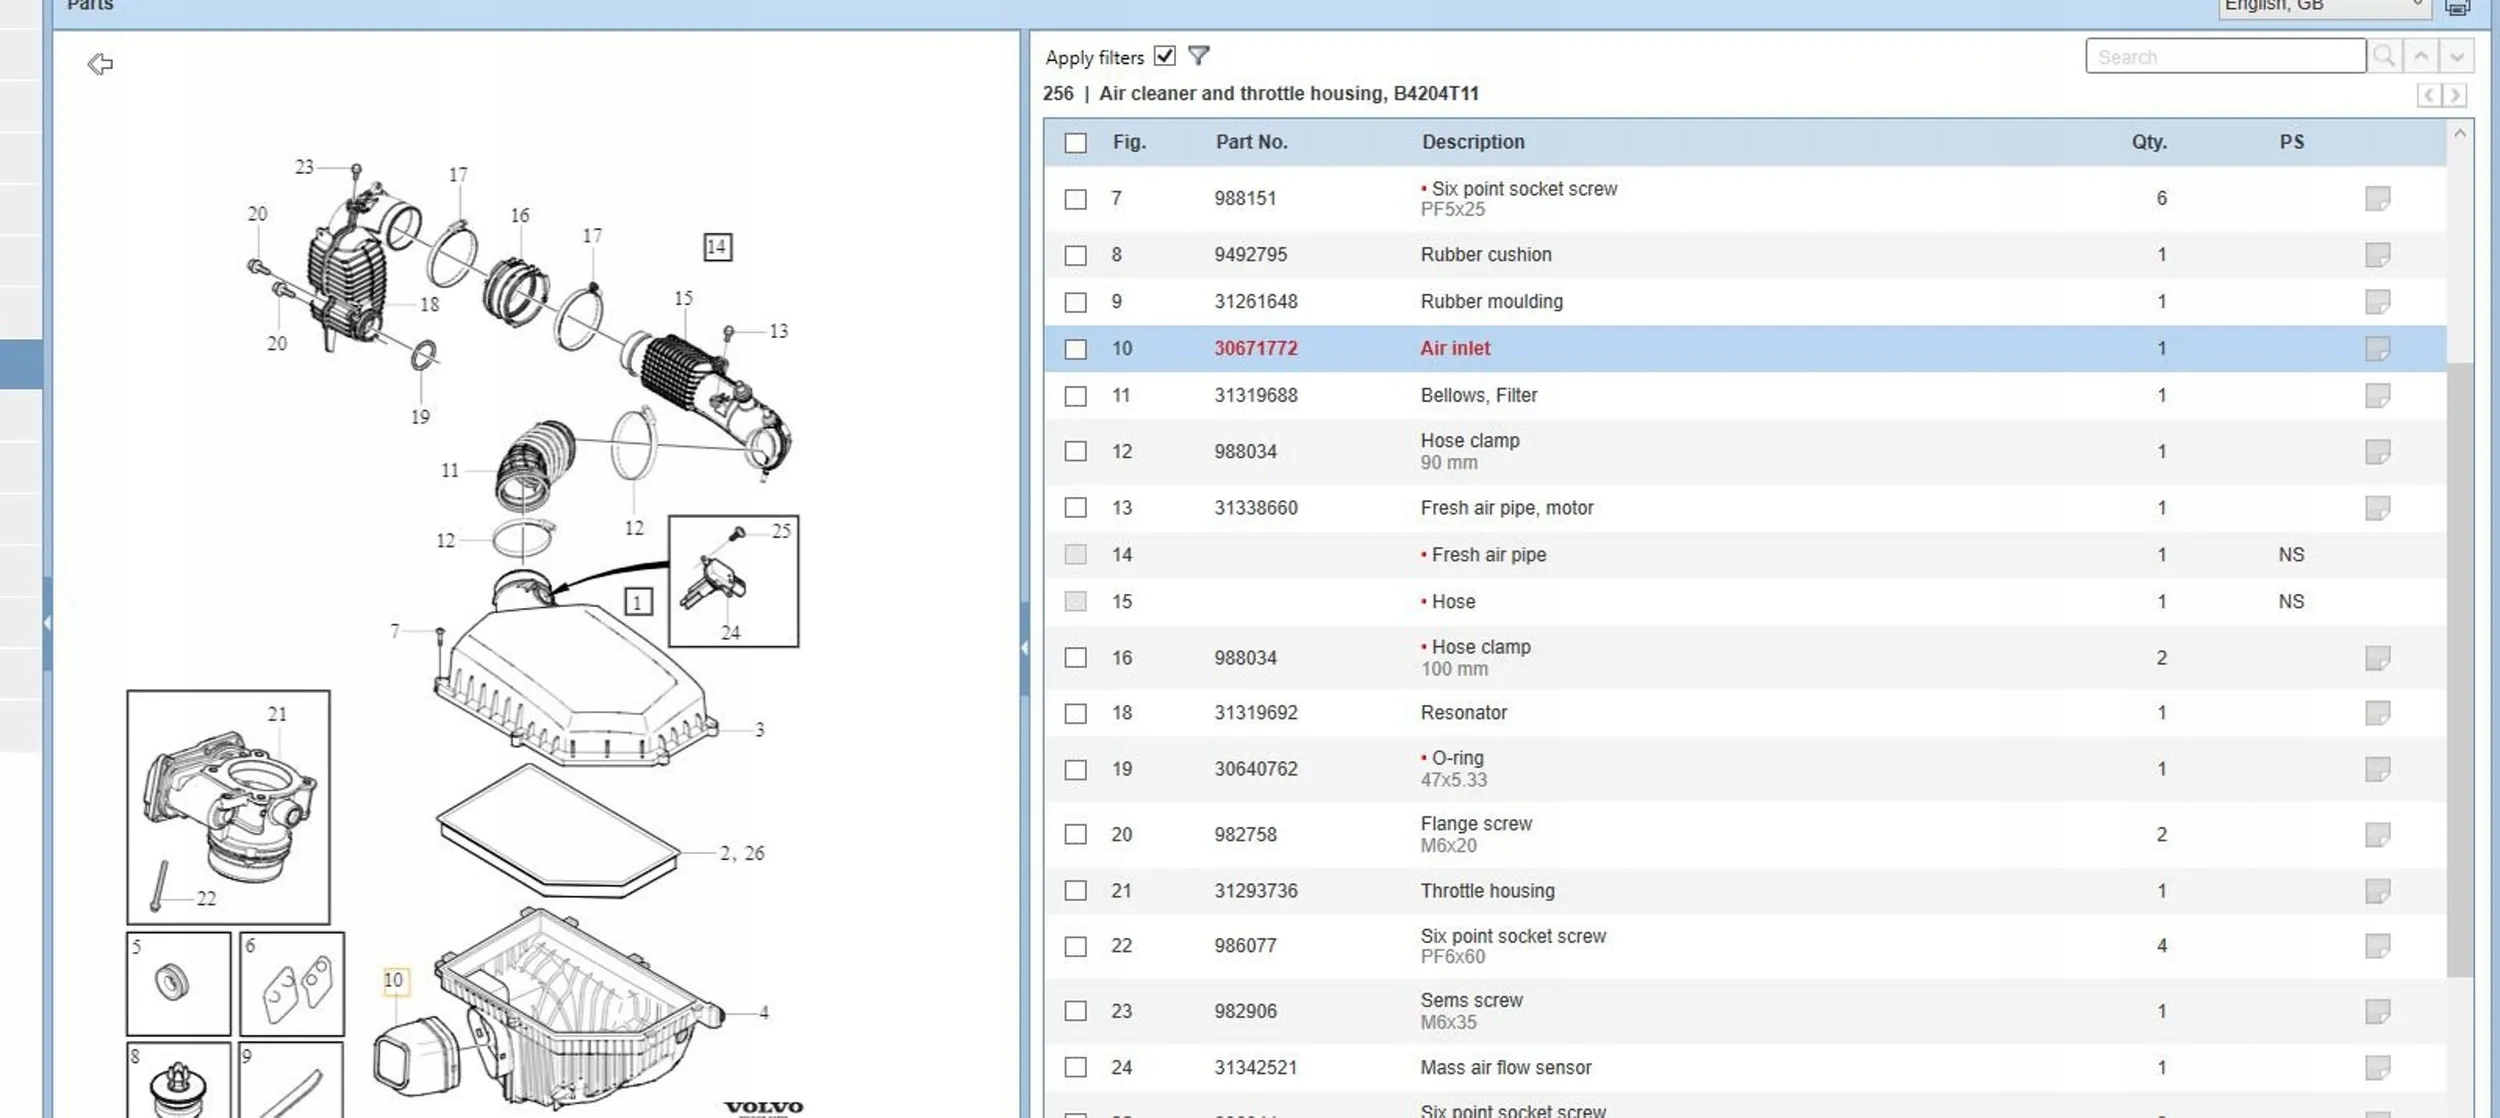Click the print icon beside language selector
2500x1118 pixels.
click(2457, 7)
